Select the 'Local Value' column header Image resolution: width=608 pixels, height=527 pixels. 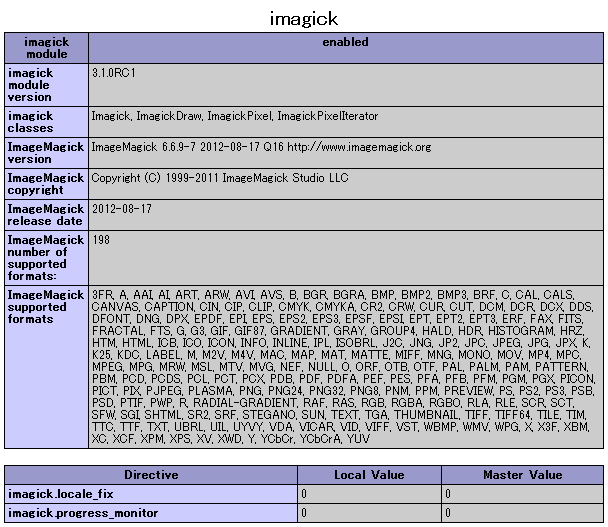pyautogui.click(x=370, y=475)
